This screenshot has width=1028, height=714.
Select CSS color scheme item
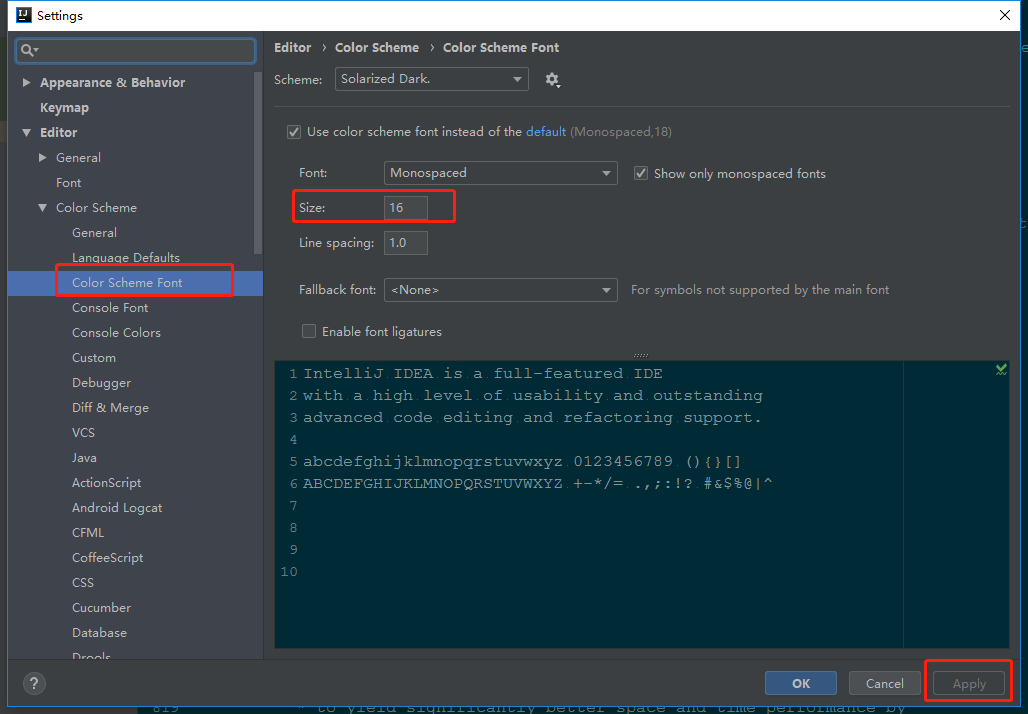click(83, 582)
